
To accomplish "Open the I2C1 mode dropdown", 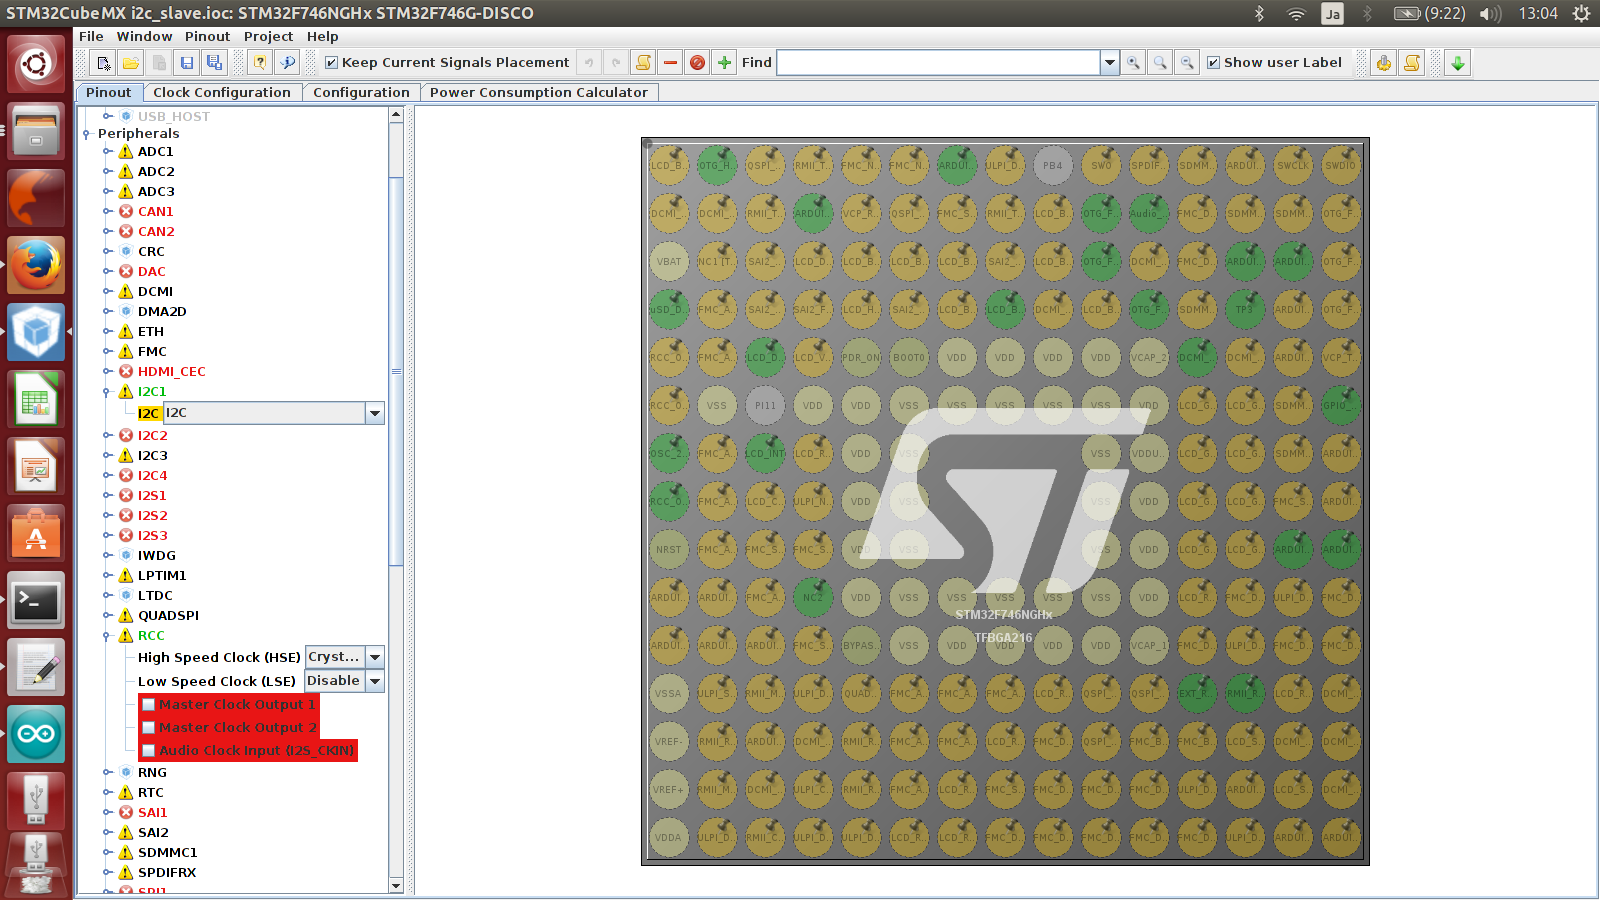I will coord(375,413).
